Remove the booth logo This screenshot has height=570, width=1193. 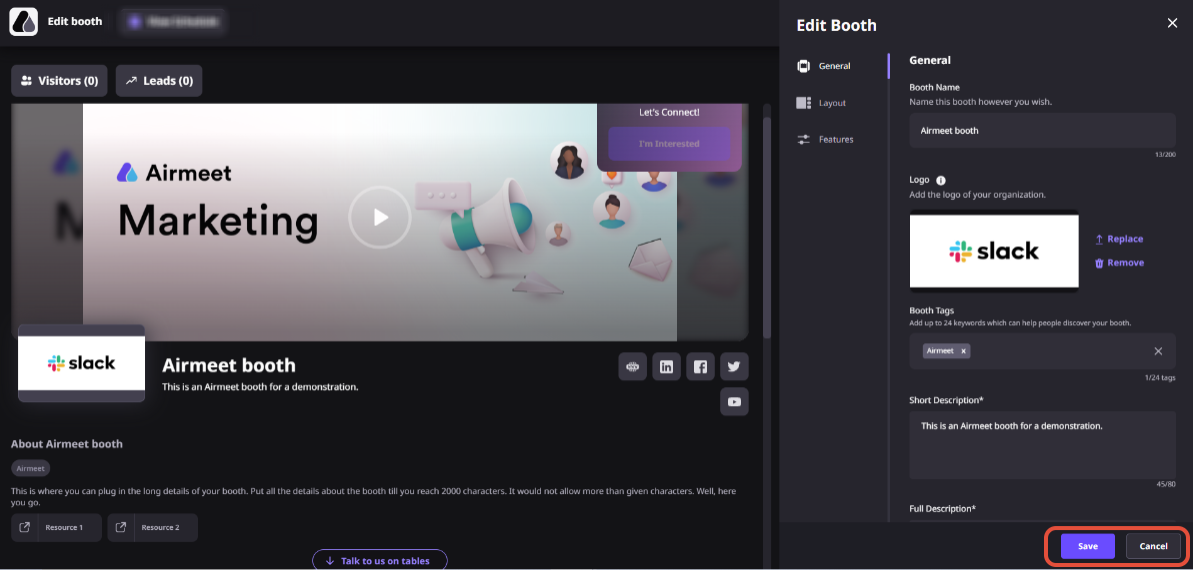pos(1118,263)
